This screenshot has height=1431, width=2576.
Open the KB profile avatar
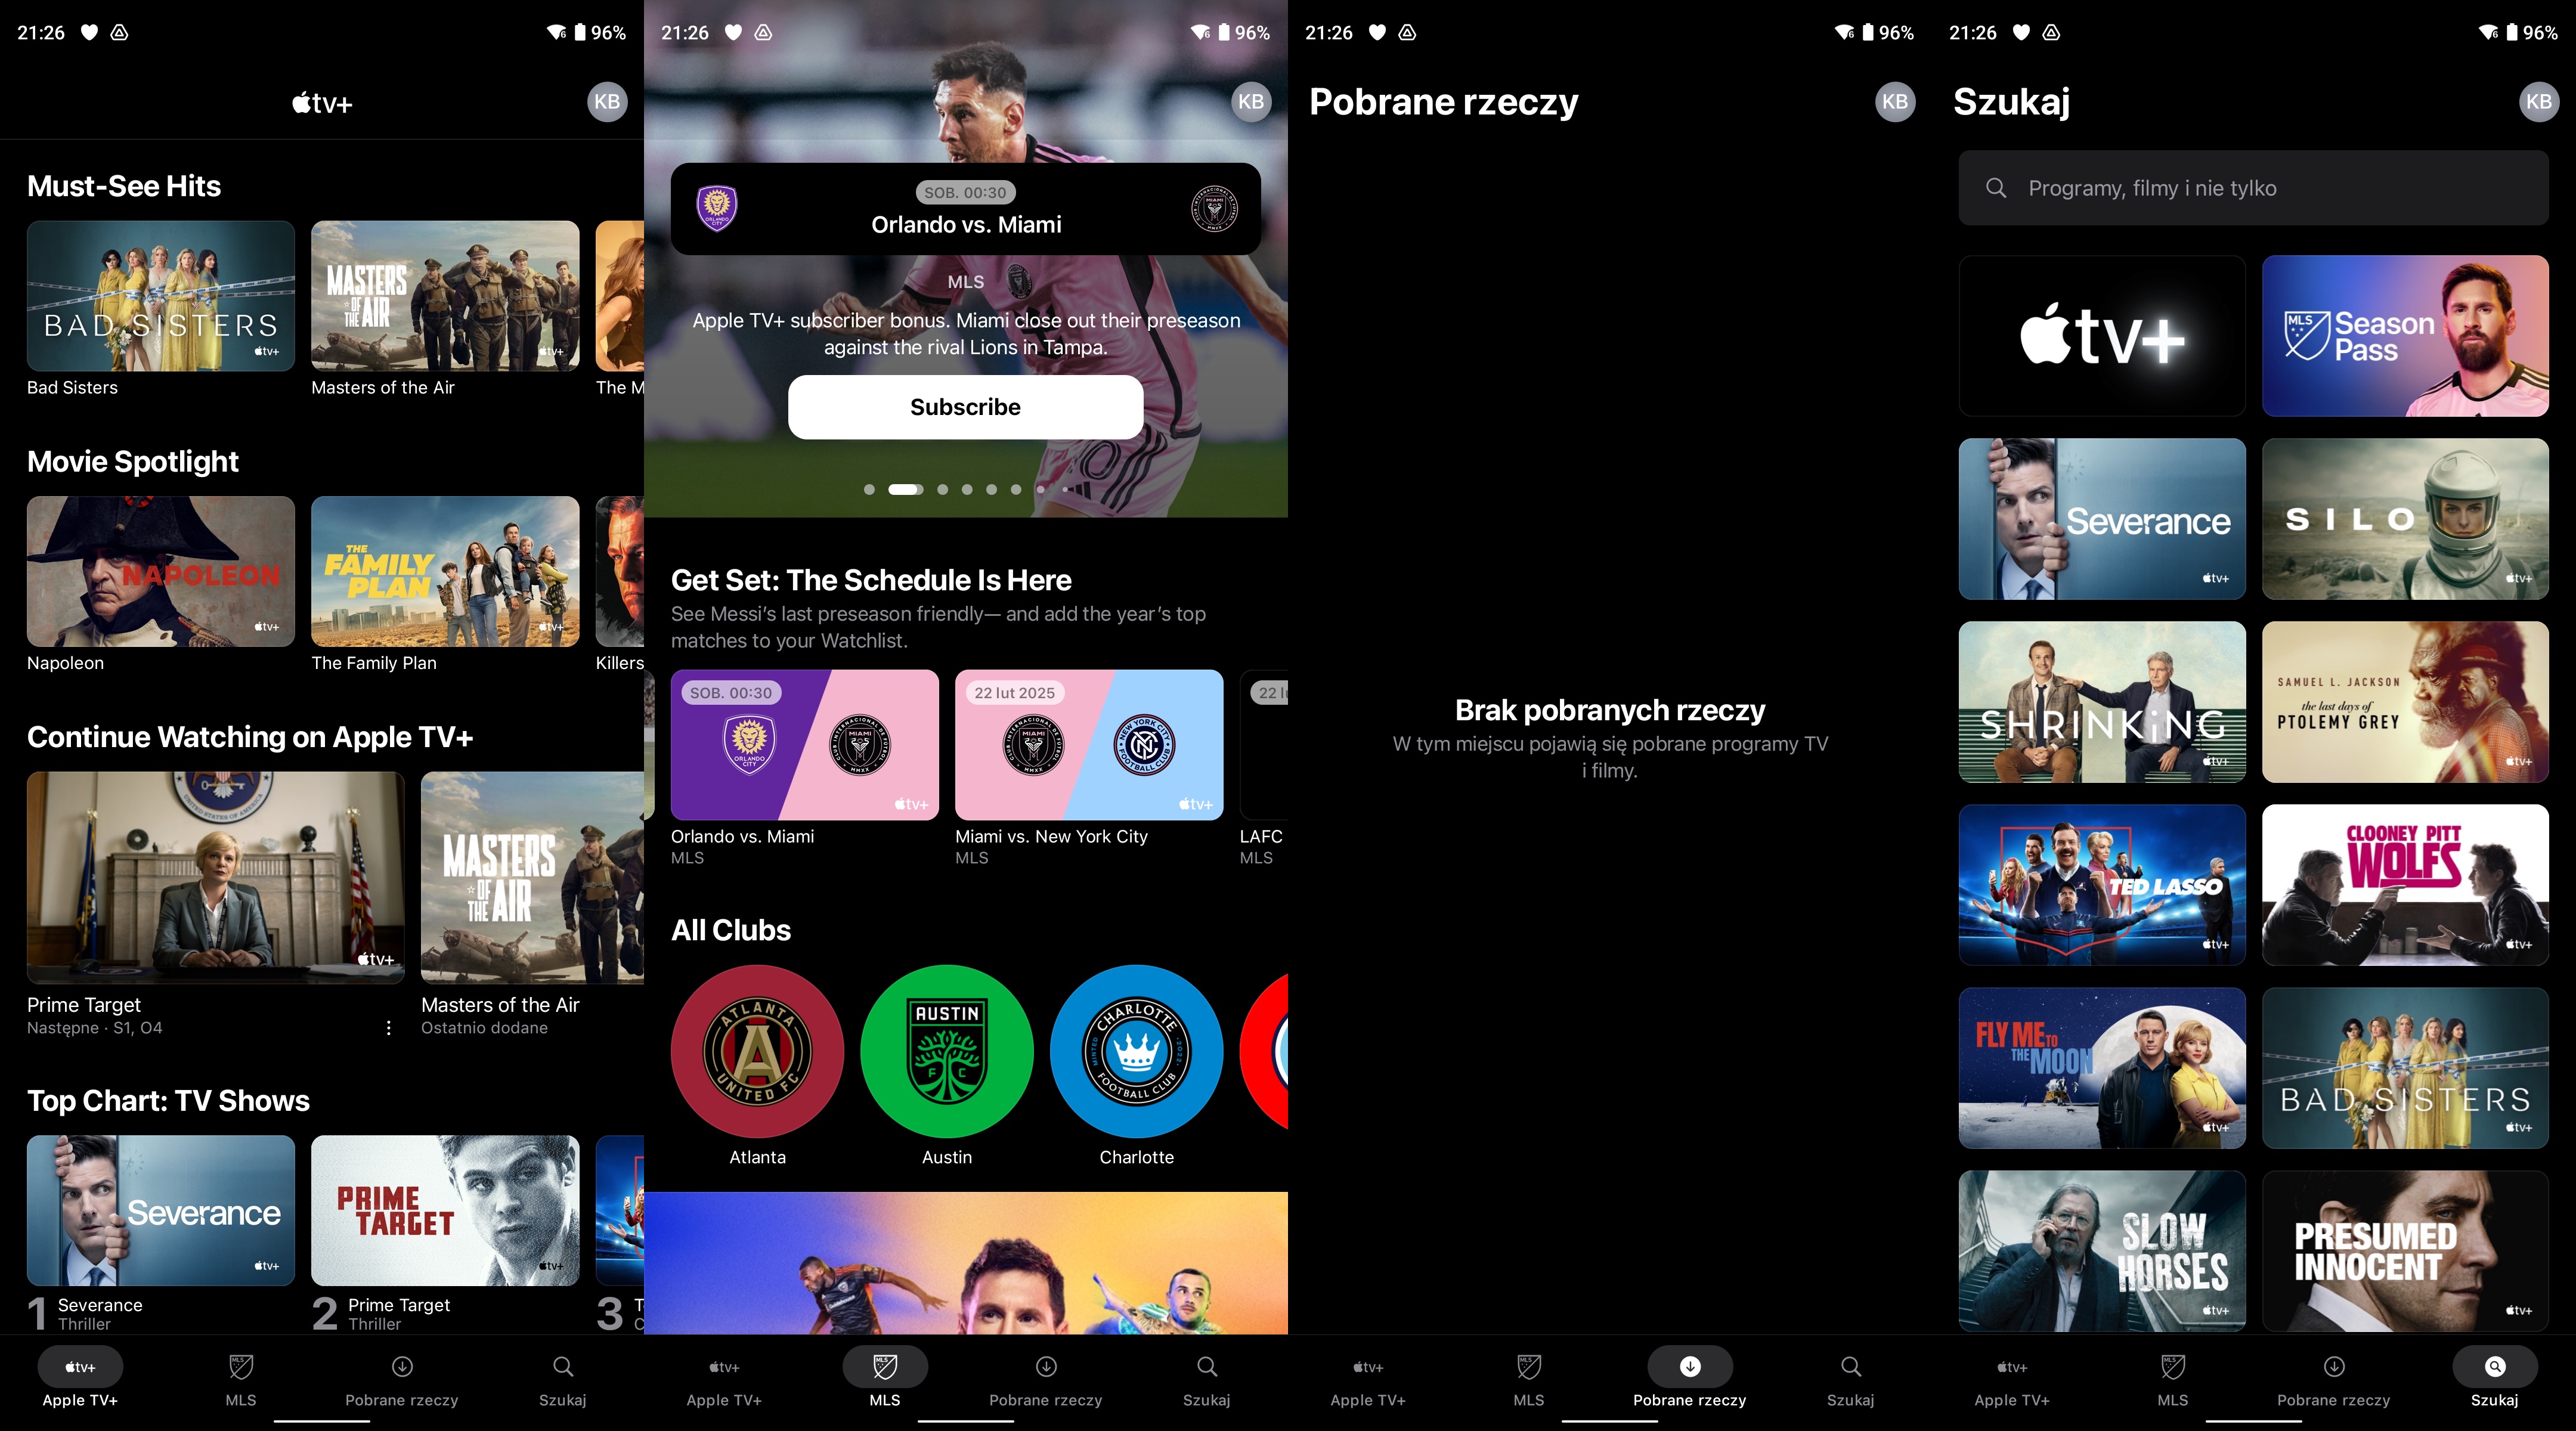pos(607,102)
